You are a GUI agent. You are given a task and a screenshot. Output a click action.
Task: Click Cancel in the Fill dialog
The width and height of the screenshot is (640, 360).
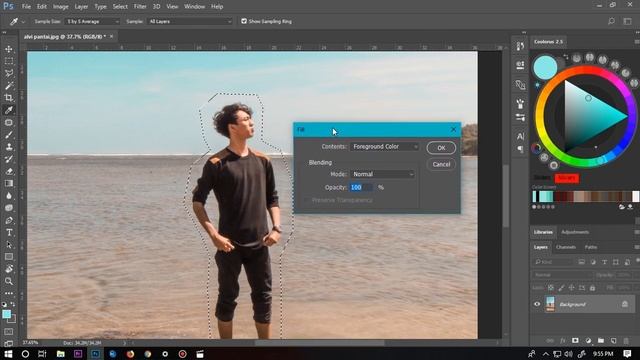point(441,164)
